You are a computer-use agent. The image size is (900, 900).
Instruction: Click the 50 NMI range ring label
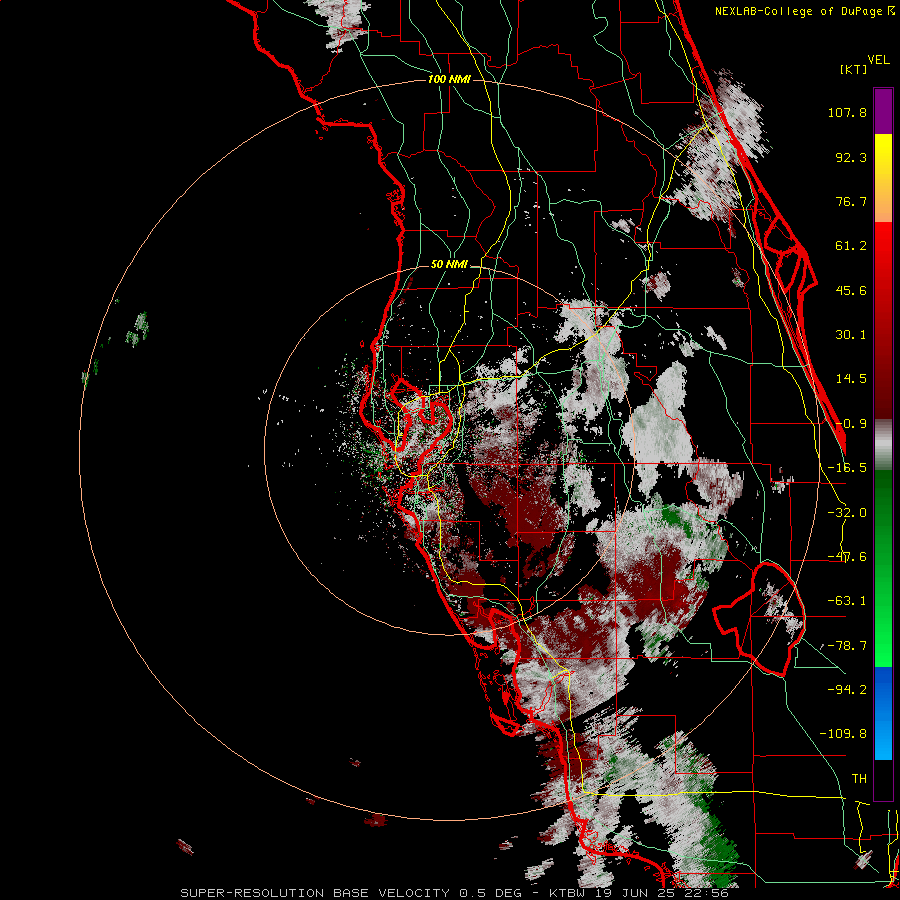coord(449,265)
